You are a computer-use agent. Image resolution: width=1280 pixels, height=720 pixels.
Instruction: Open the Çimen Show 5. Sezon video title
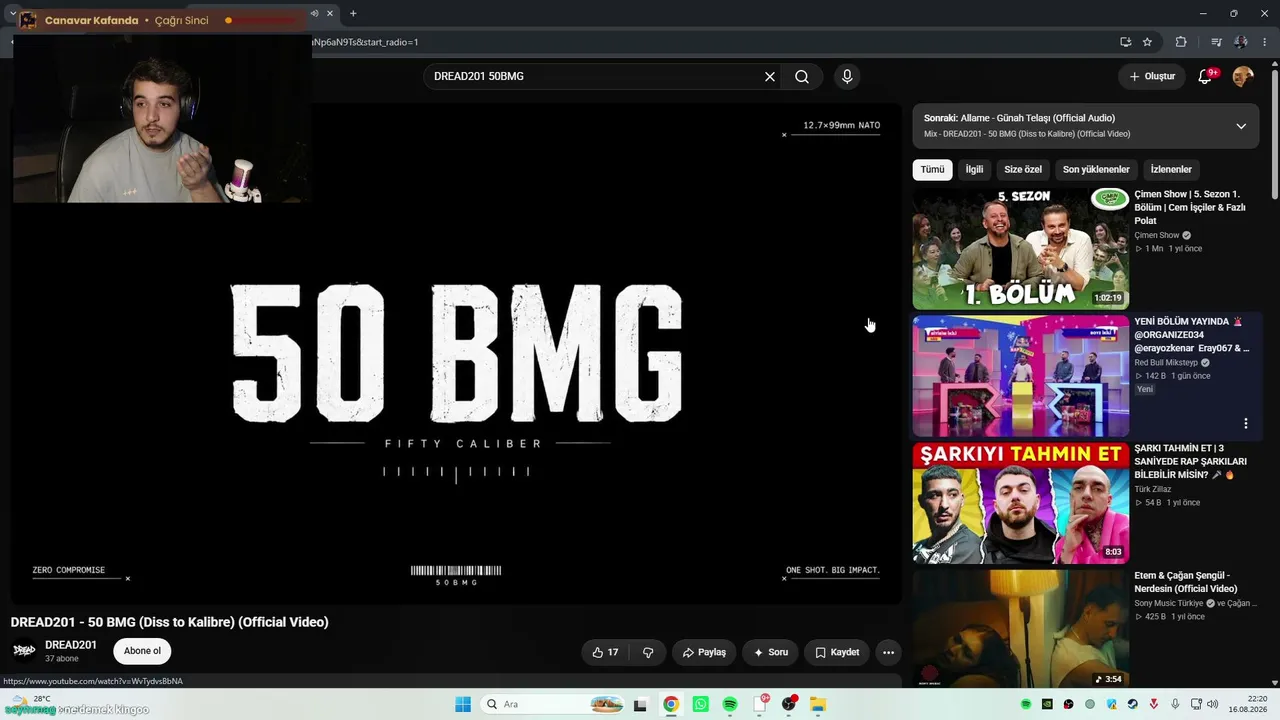click(1190, 207)
